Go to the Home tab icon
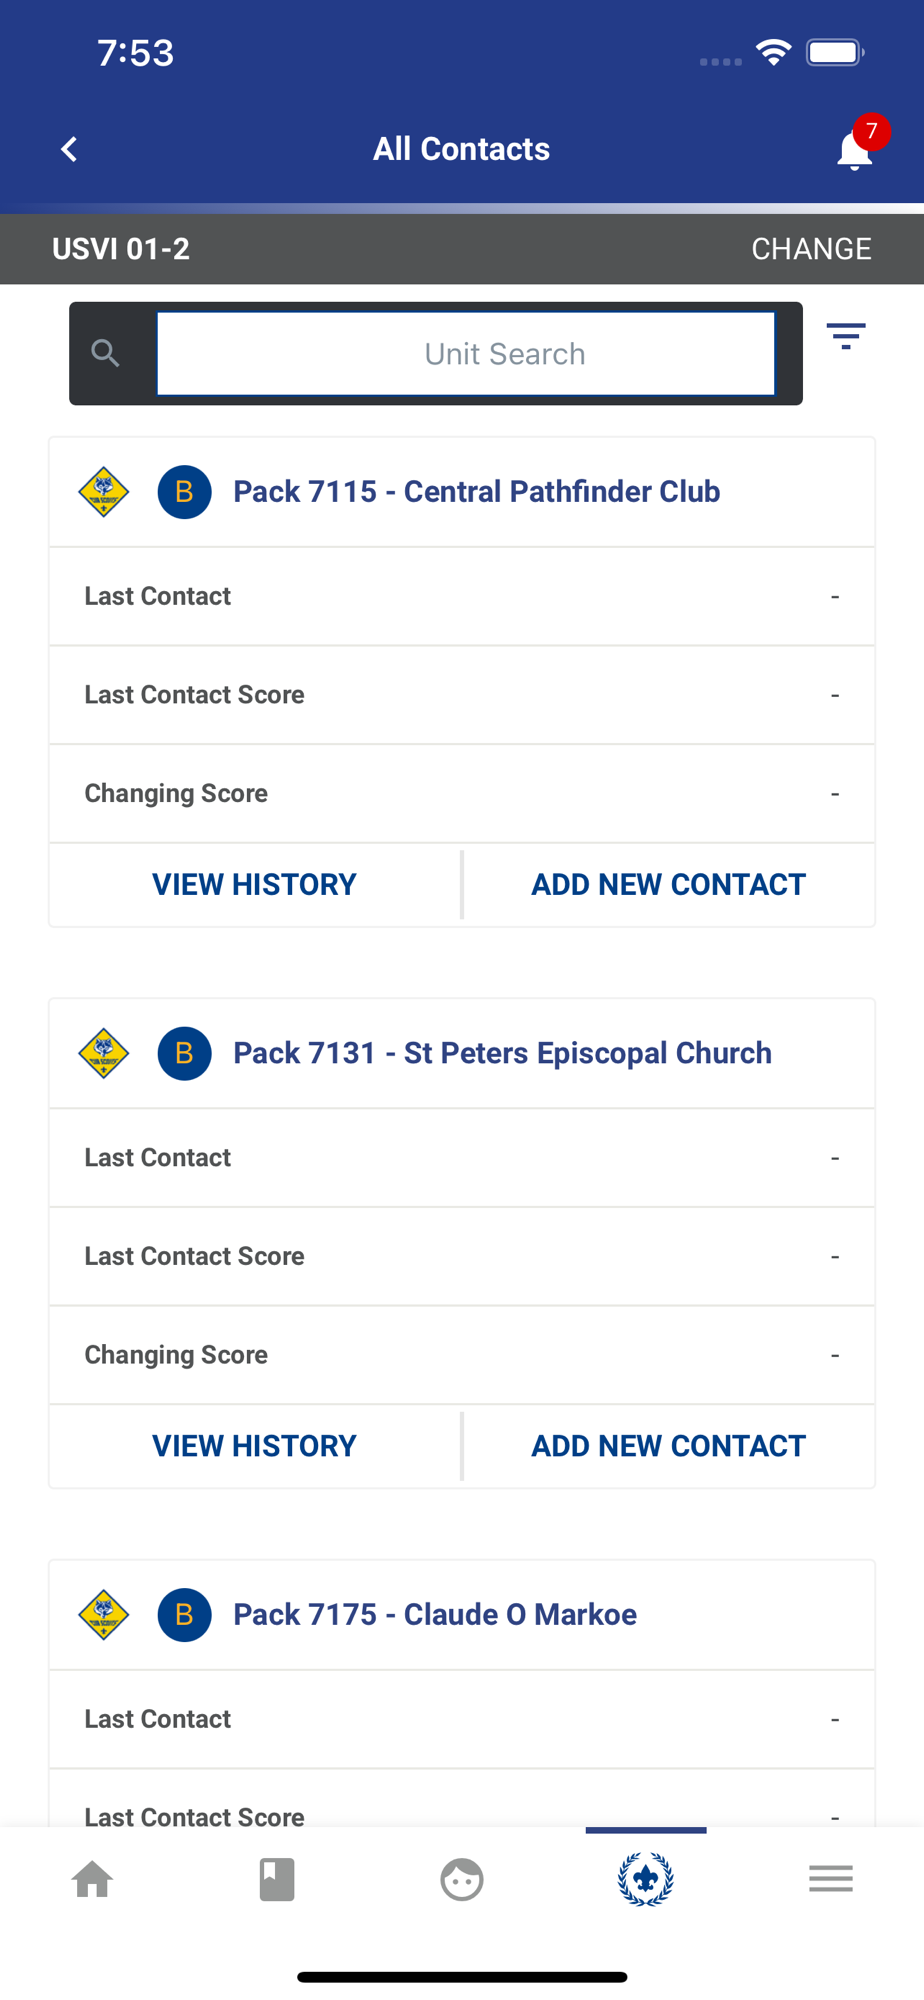This screenshot has width=924, height=2000. (x=92, y=1880)
